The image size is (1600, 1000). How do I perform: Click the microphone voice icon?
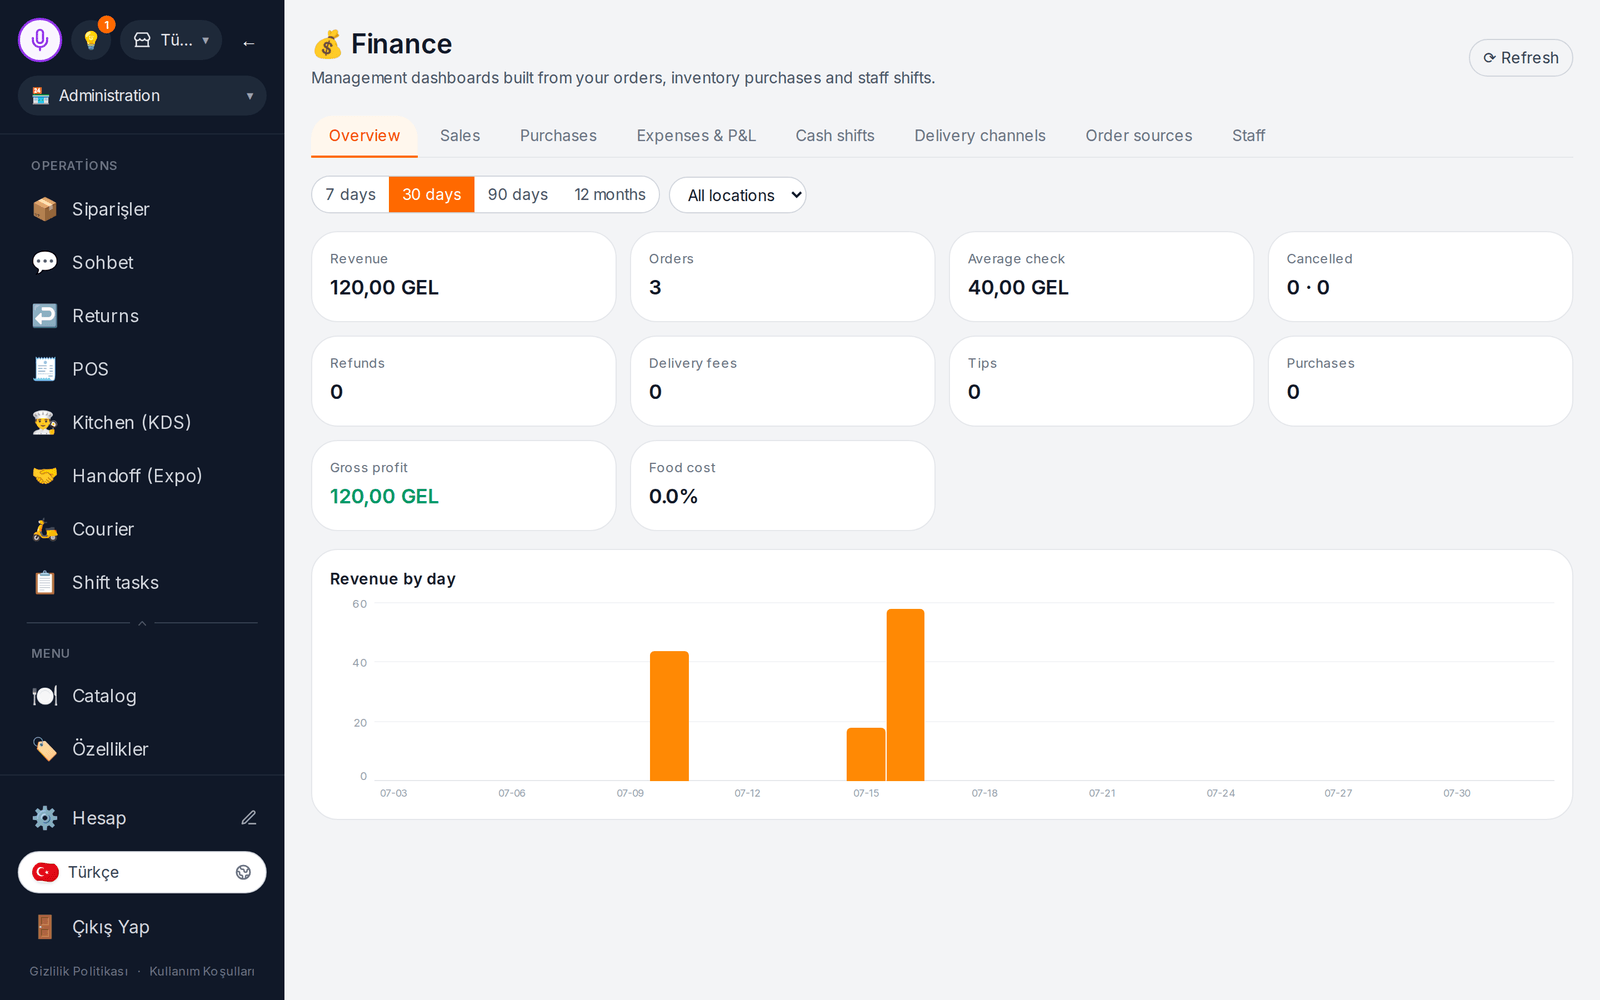[40, 40]
